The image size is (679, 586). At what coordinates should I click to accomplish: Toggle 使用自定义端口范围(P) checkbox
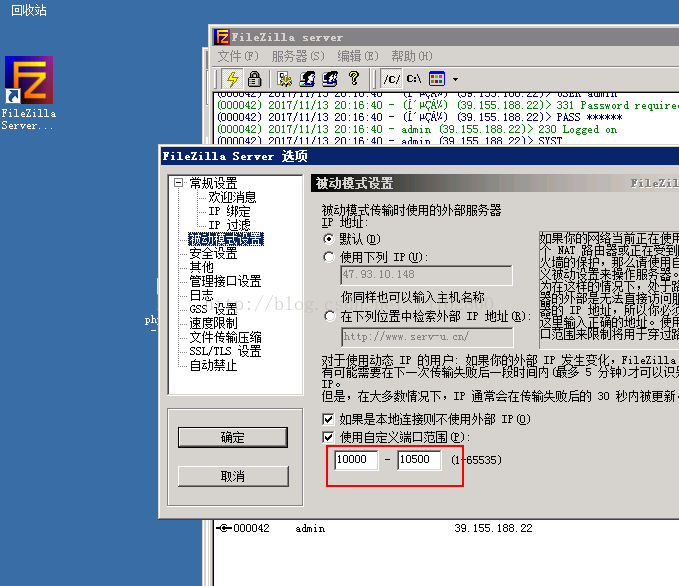328,437
